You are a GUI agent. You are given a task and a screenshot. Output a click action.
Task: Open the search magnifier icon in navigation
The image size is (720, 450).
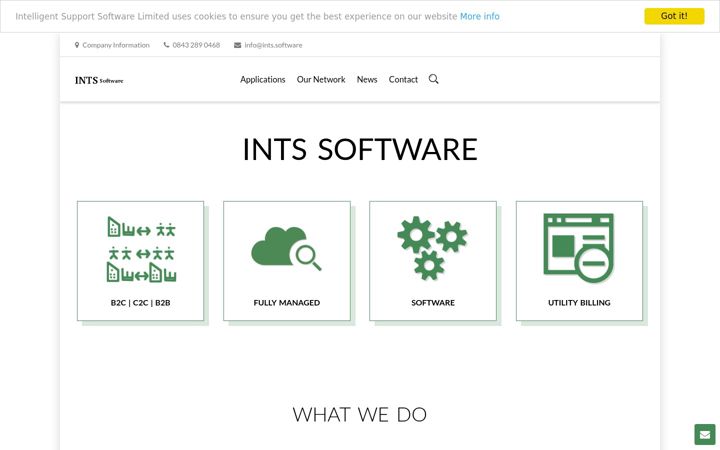[x=433, y=79]
